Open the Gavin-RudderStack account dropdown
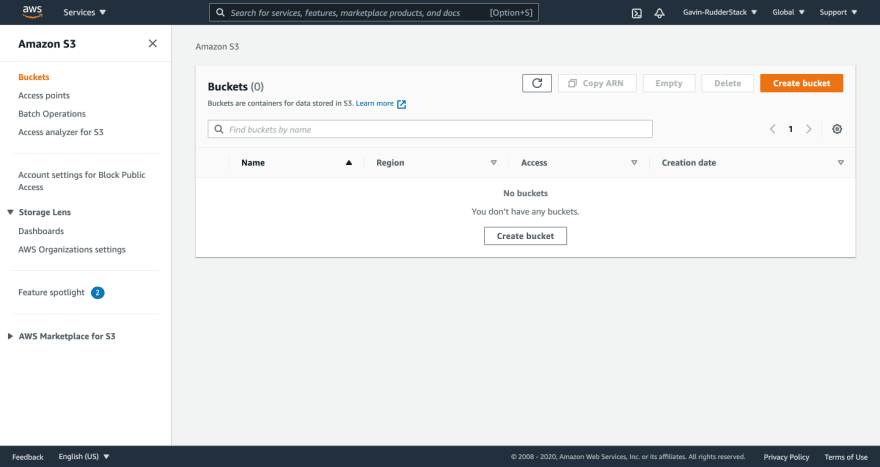 tap(719, 13)
